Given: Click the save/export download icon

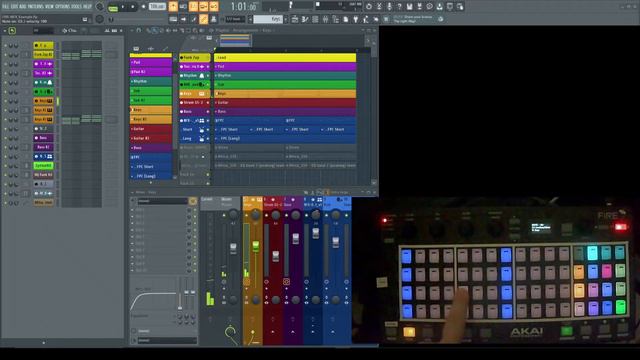Looking at the screenshot, I should (x=440, y=7).
